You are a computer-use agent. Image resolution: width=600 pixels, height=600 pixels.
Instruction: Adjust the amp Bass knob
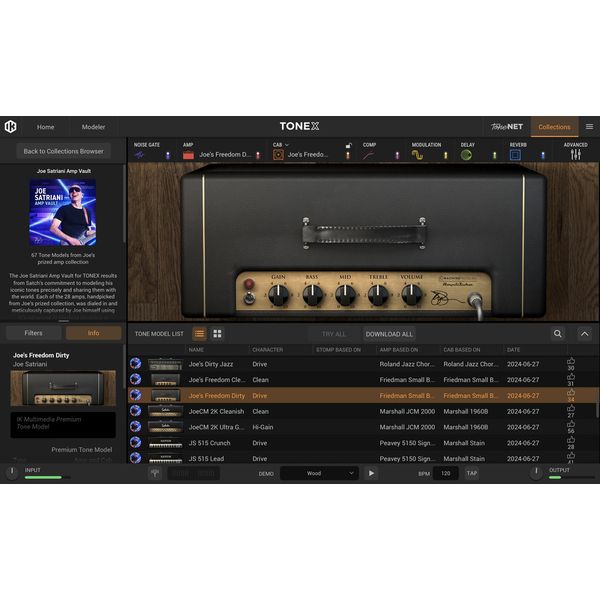(x=312, y=295)
